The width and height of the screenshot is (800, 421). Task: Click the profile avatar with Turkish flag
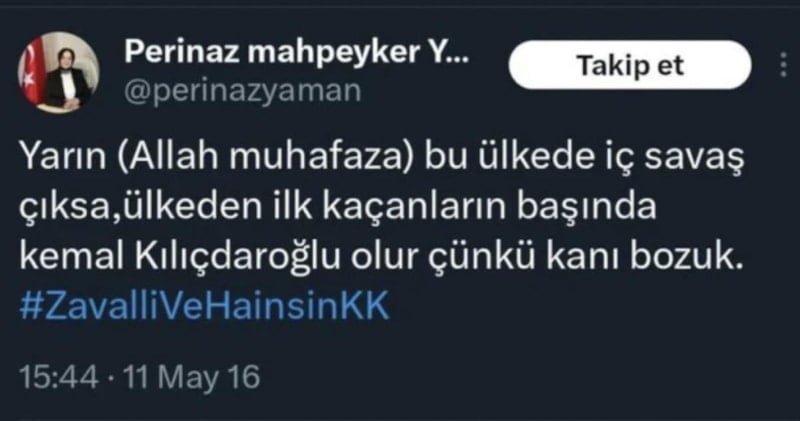click(x=59, y=72)
